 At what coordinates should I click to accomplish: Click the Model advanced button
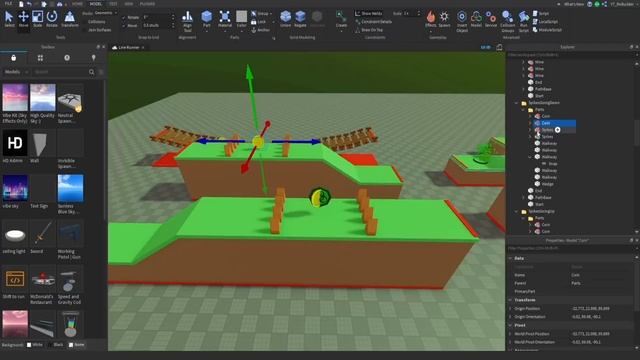point(476,19)
